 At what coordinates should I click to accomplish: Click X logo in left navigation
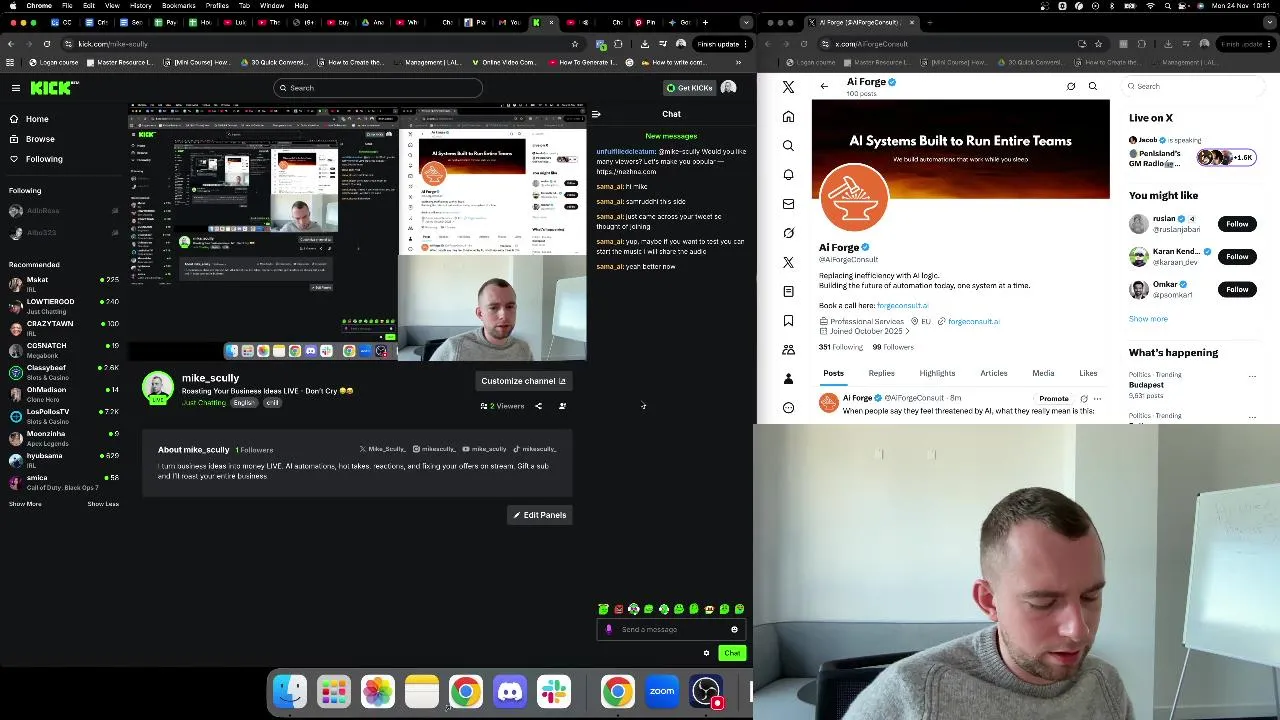click(x=788, y=88)
